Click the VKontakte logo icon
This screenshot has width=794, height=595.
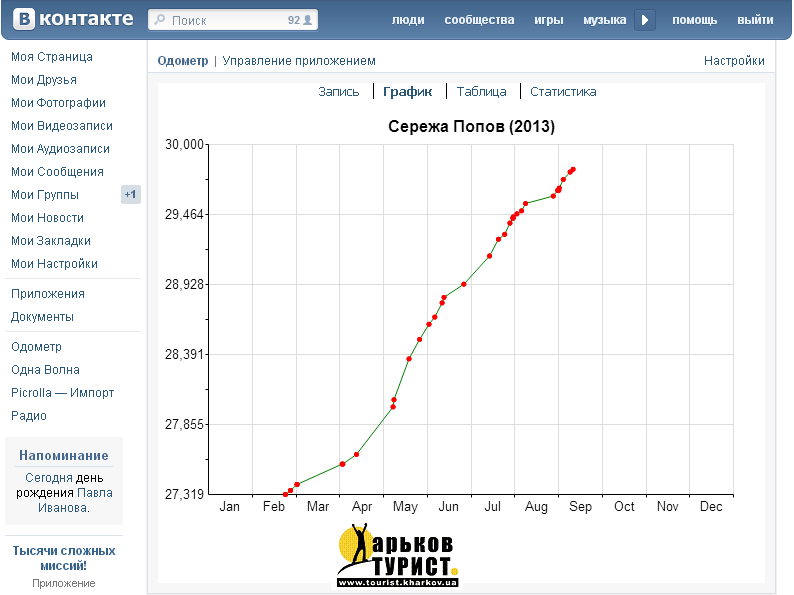[21, 20]
